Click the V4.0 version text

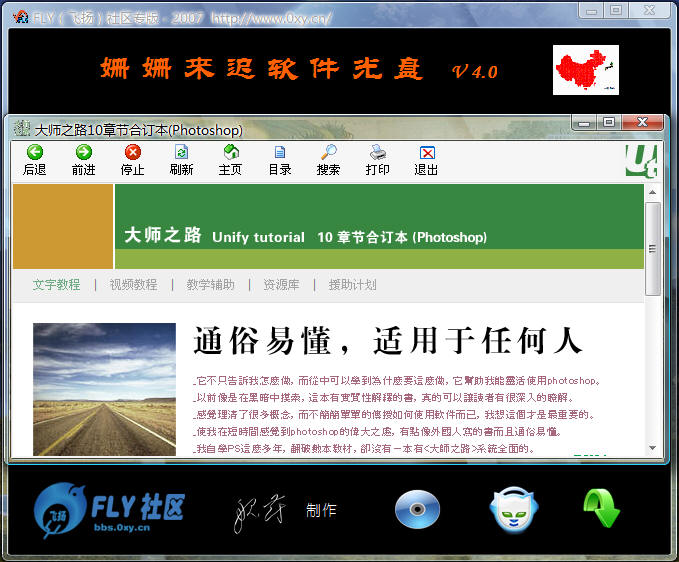click(x=475, y=72)
